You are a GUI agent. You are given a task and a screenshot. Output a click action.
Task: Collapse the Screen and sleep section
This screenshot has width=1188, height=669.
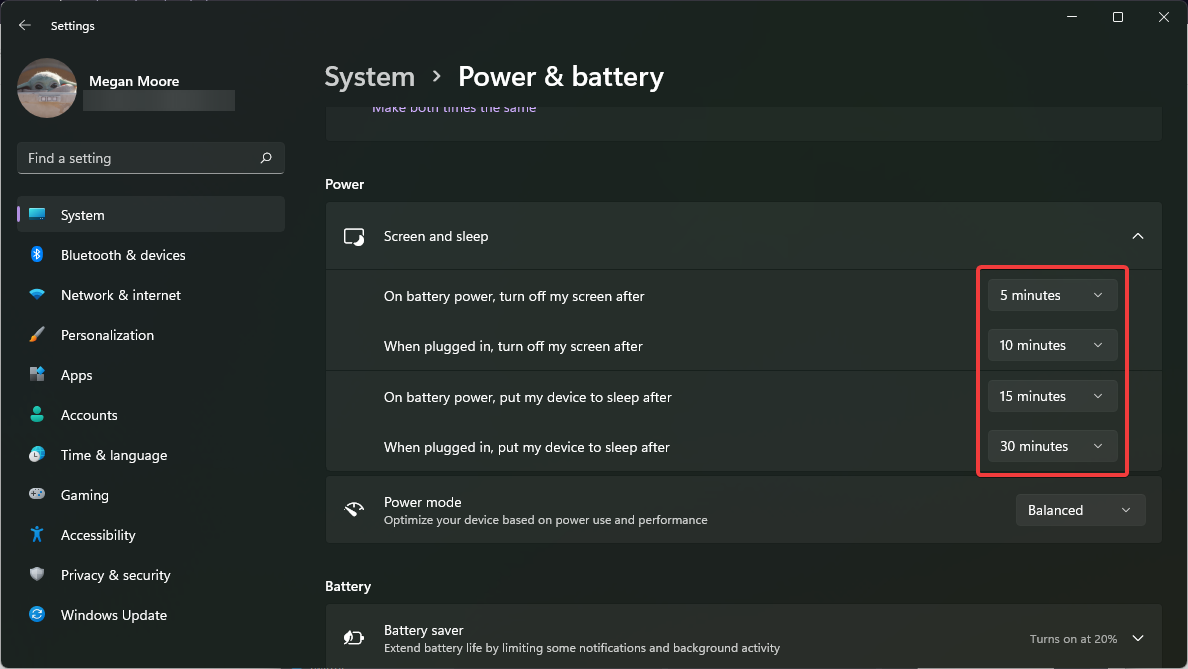click(1137, 236)
